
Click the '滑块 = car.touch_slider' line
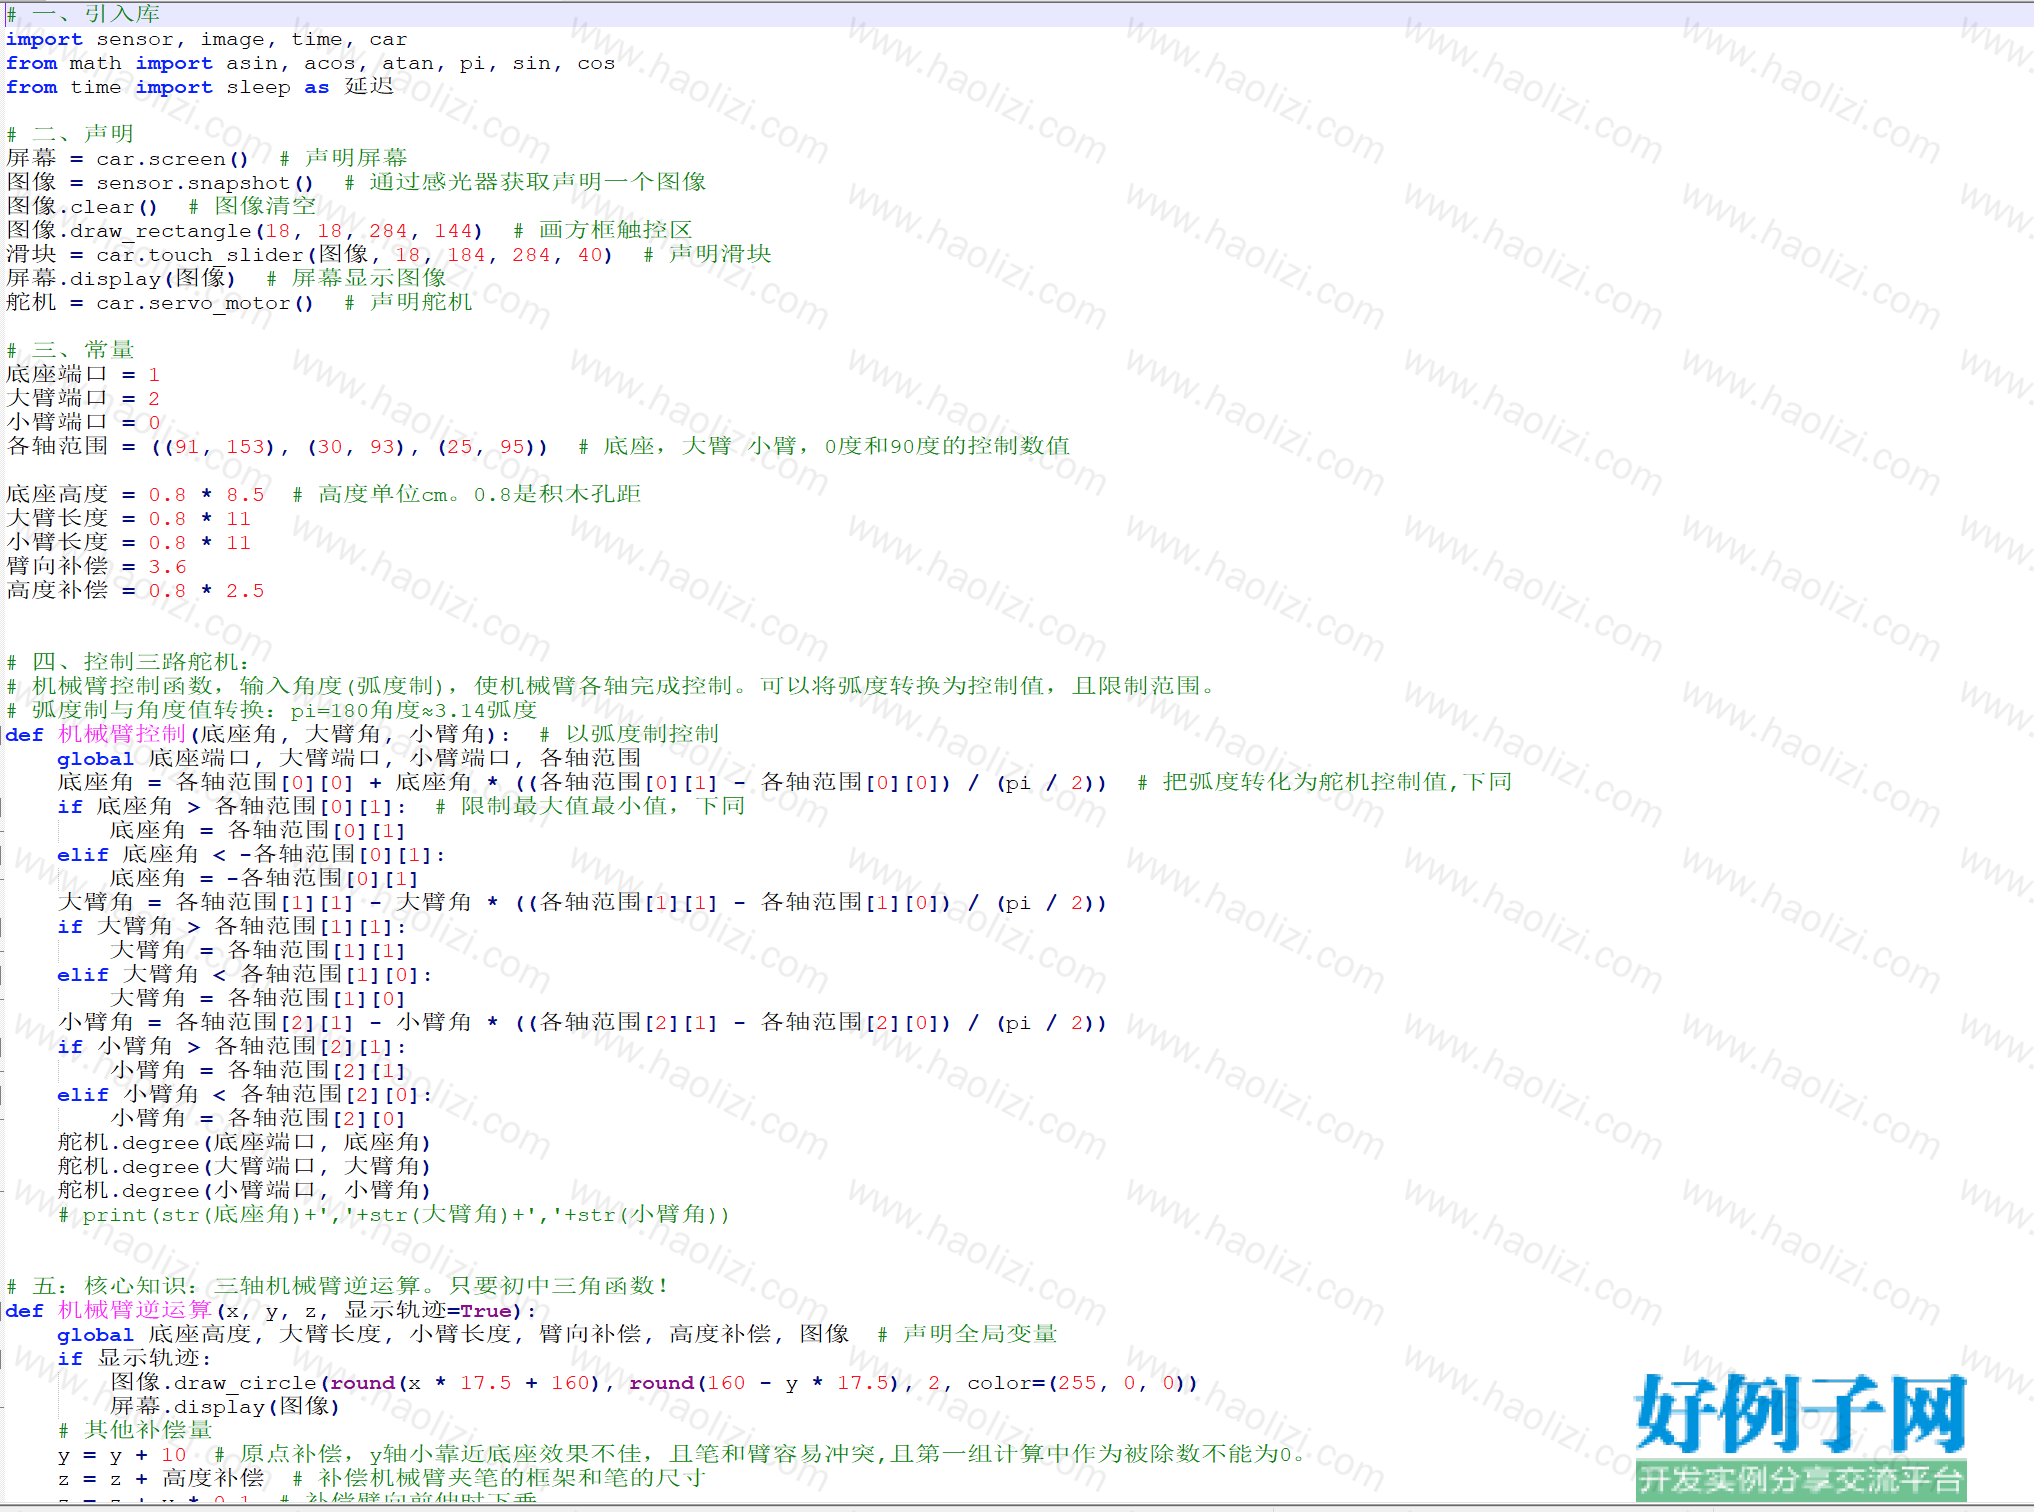pyautogui.click(x=310, y=254)
